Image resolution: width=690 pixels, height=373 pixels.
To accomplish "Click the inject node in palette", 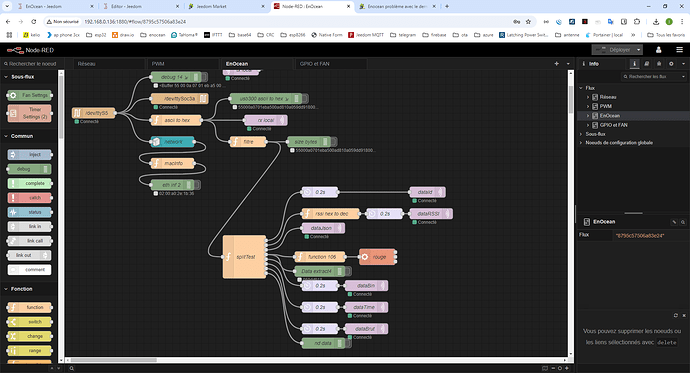I will pyautogui.click(x=29, y=154).
